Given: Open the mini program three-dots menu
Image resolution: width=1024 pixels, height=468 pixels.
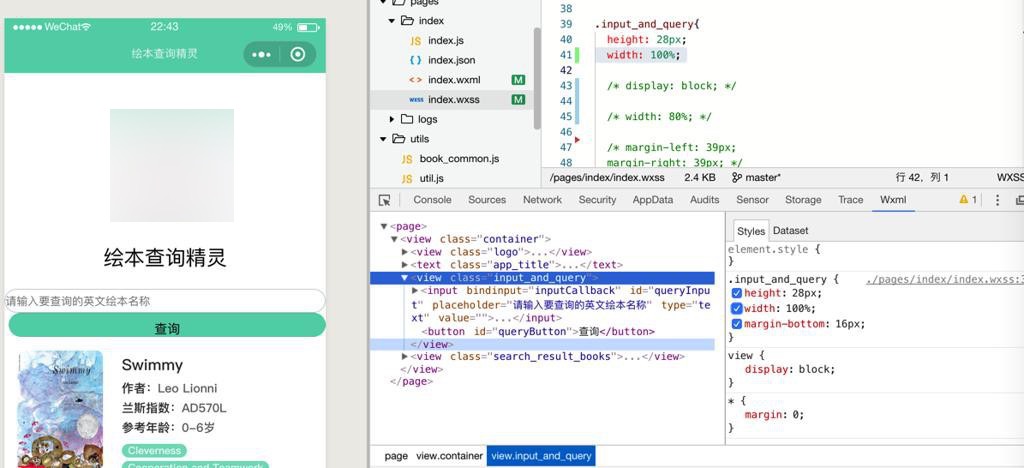Looking at the screenshot, I should coord(261,55).
